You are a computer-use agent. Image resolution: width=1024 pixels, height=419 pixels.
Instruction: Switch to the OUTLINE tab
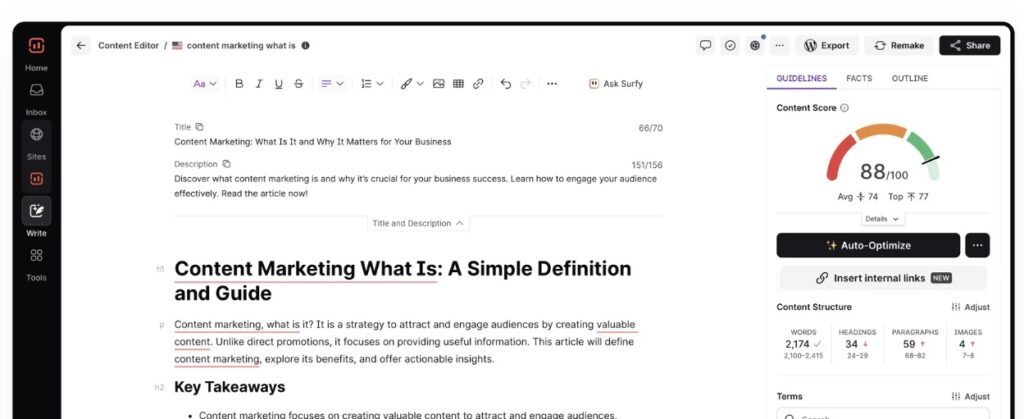coord(910,78)
